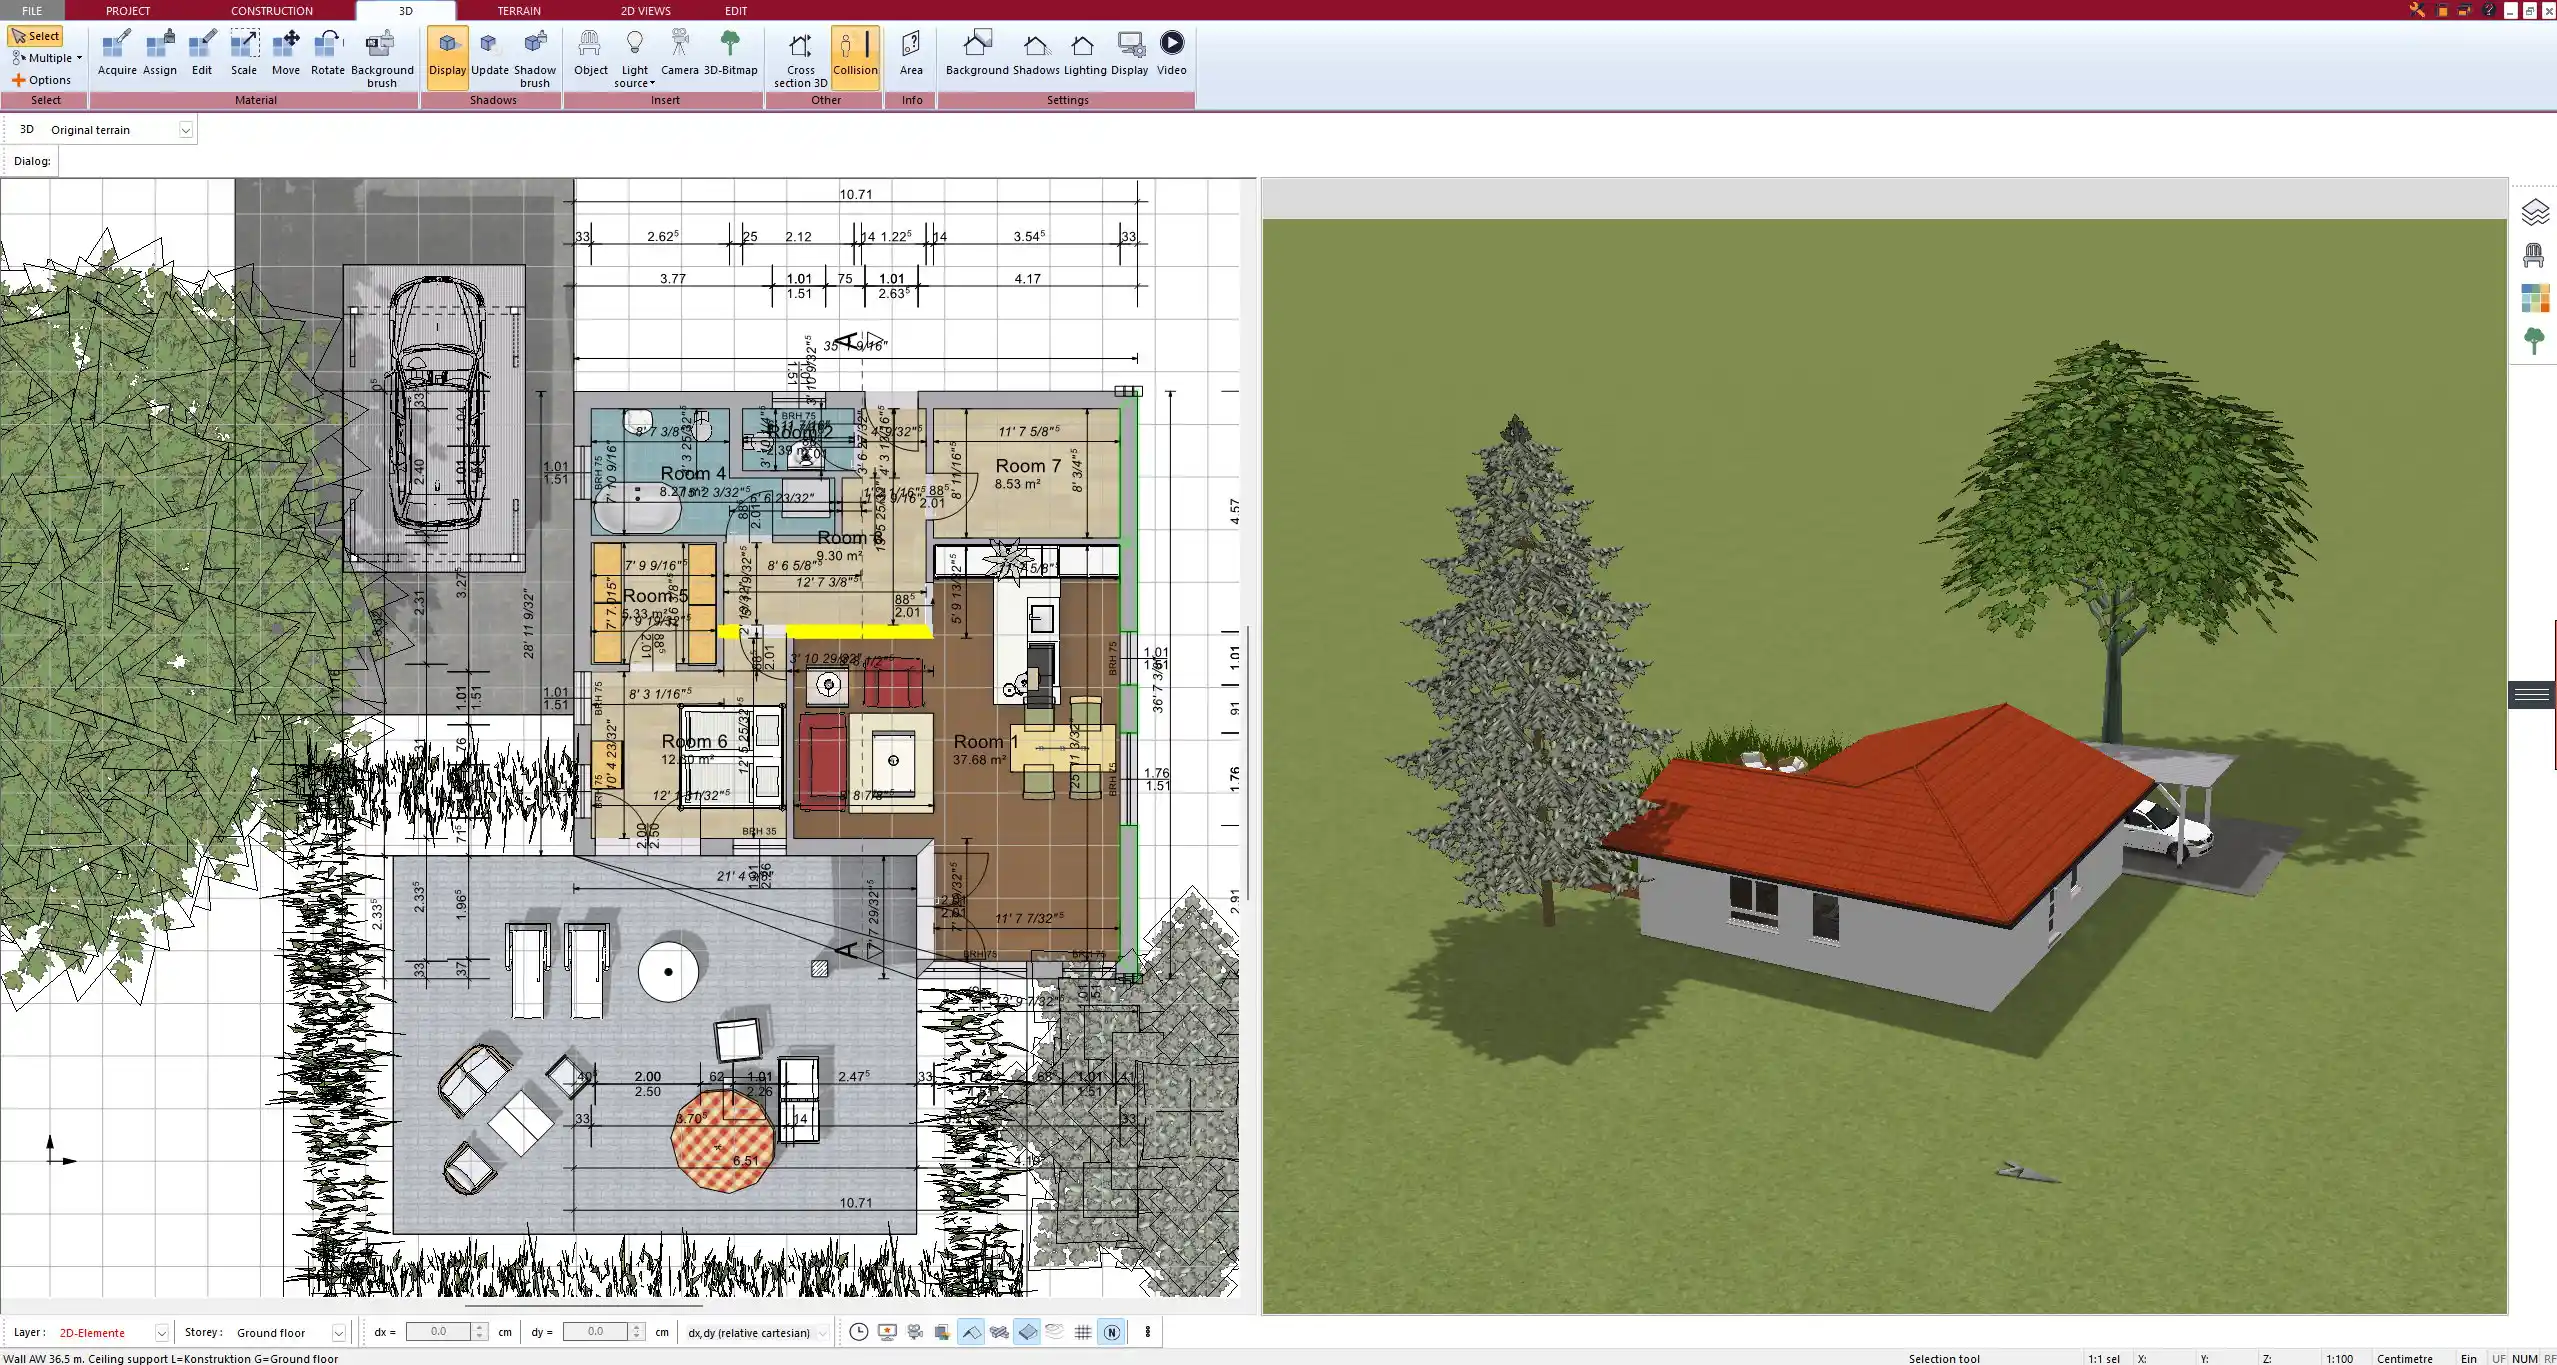Toggle the north arrow N button
Screen dimensions: 2557x1365
(x=1111, y=1332)
